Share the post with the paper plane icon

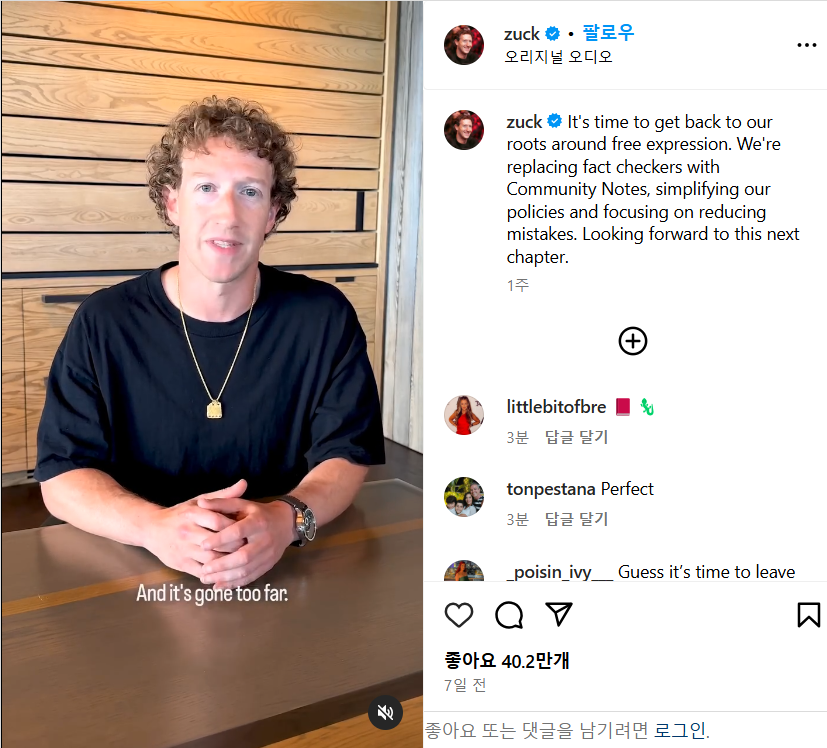coord(559,614)
